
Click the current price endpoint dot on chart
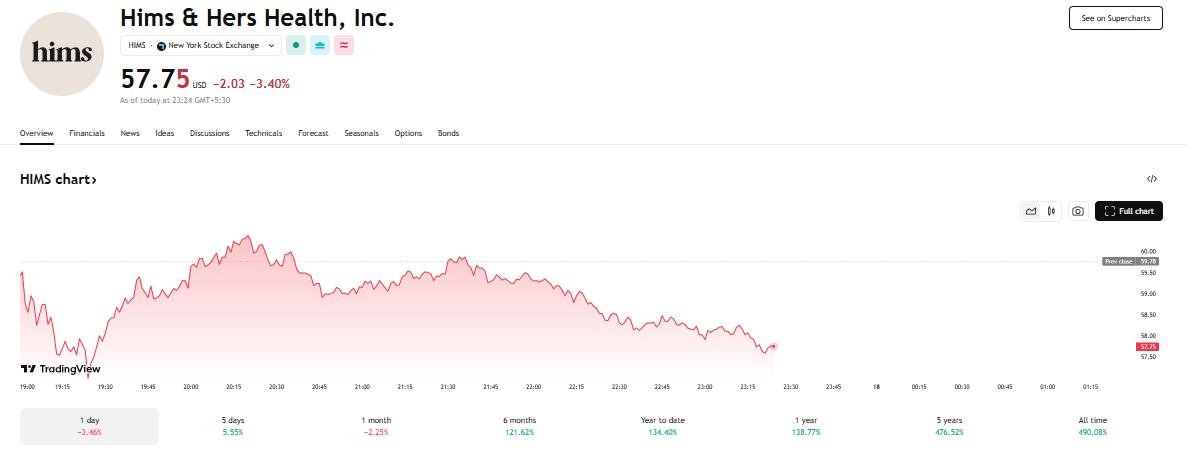(773, 346)
